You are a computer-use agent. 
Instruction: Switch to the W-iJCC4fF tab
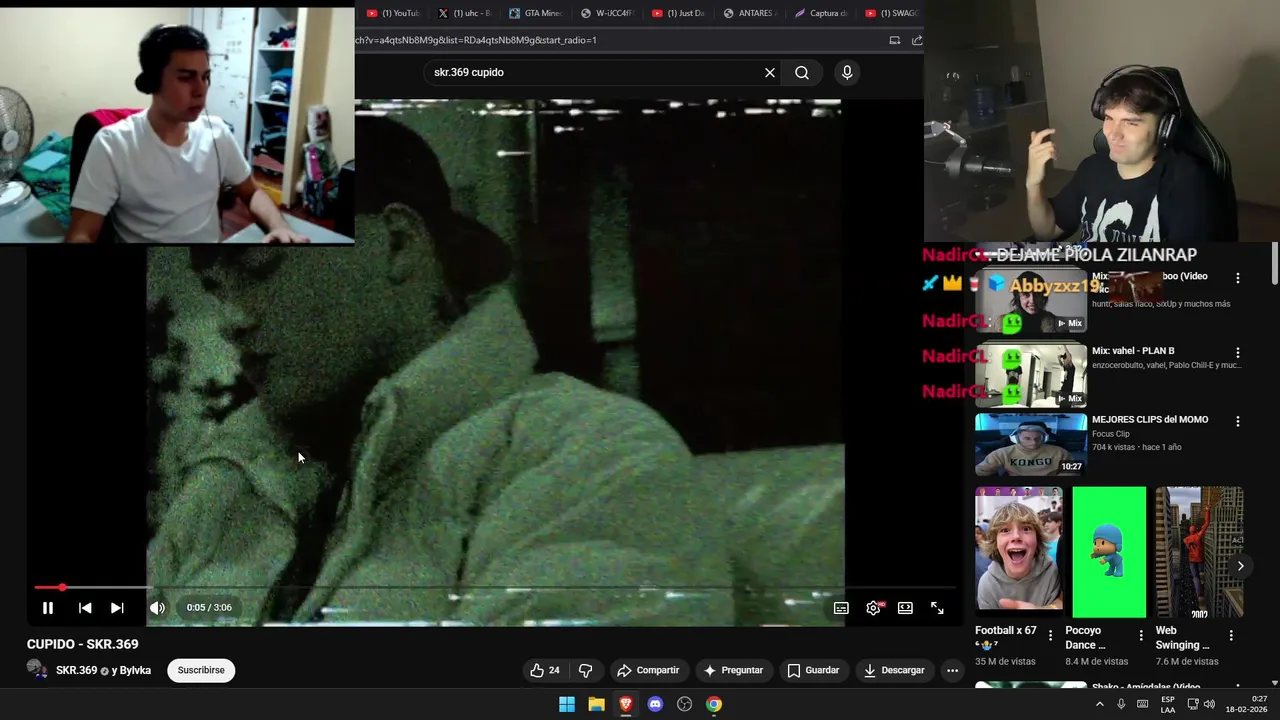(607, 13)
